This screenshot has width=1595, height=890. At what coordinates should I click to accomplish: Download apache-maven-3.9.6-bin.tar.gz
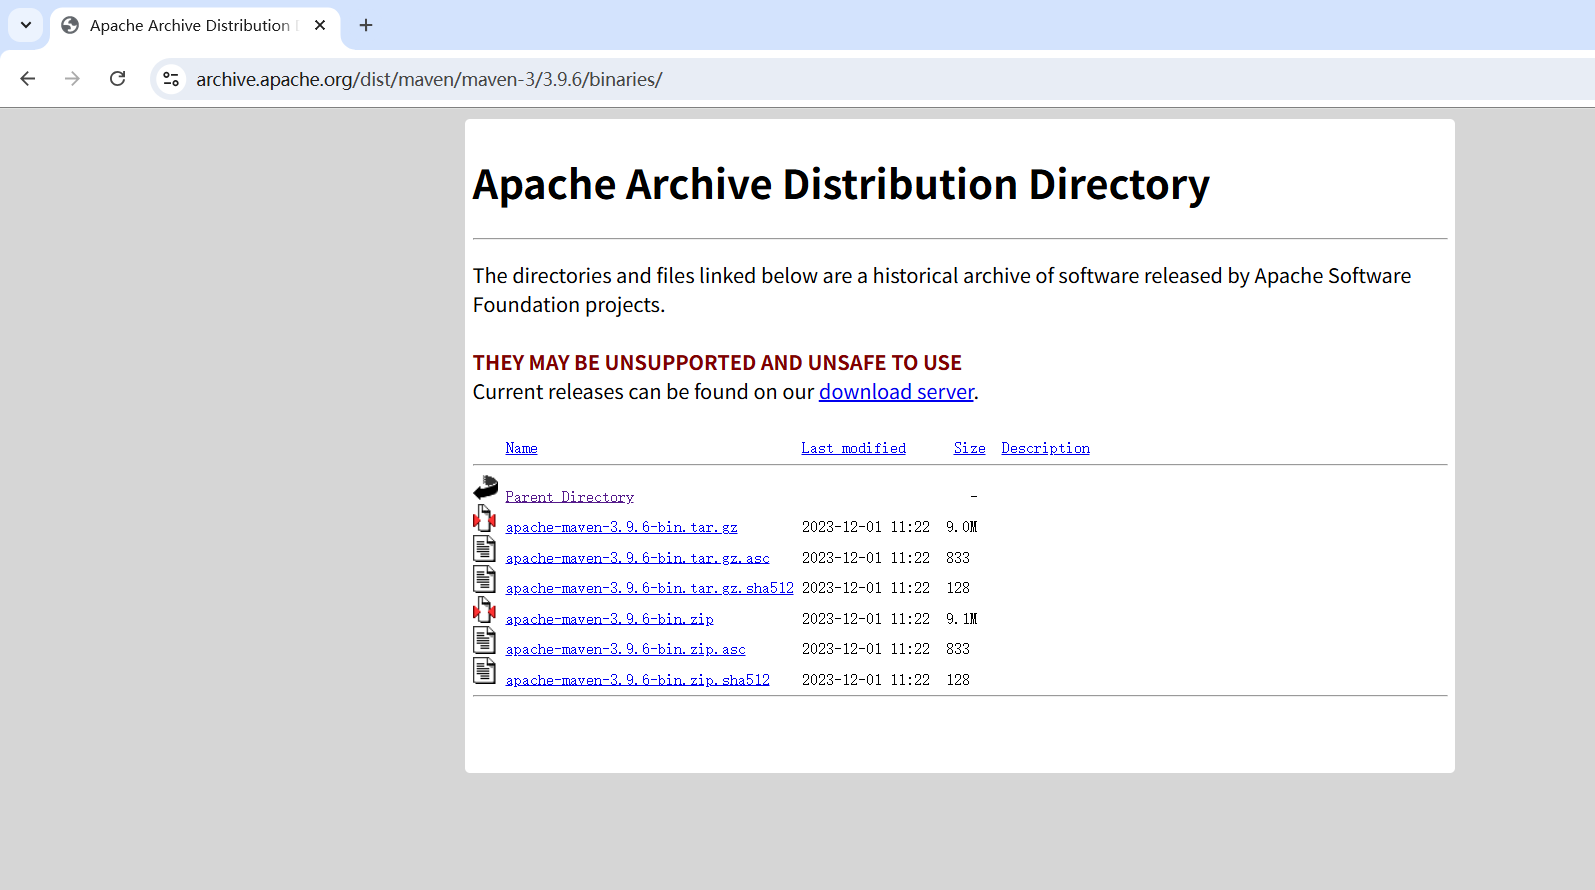coord(621,527)
